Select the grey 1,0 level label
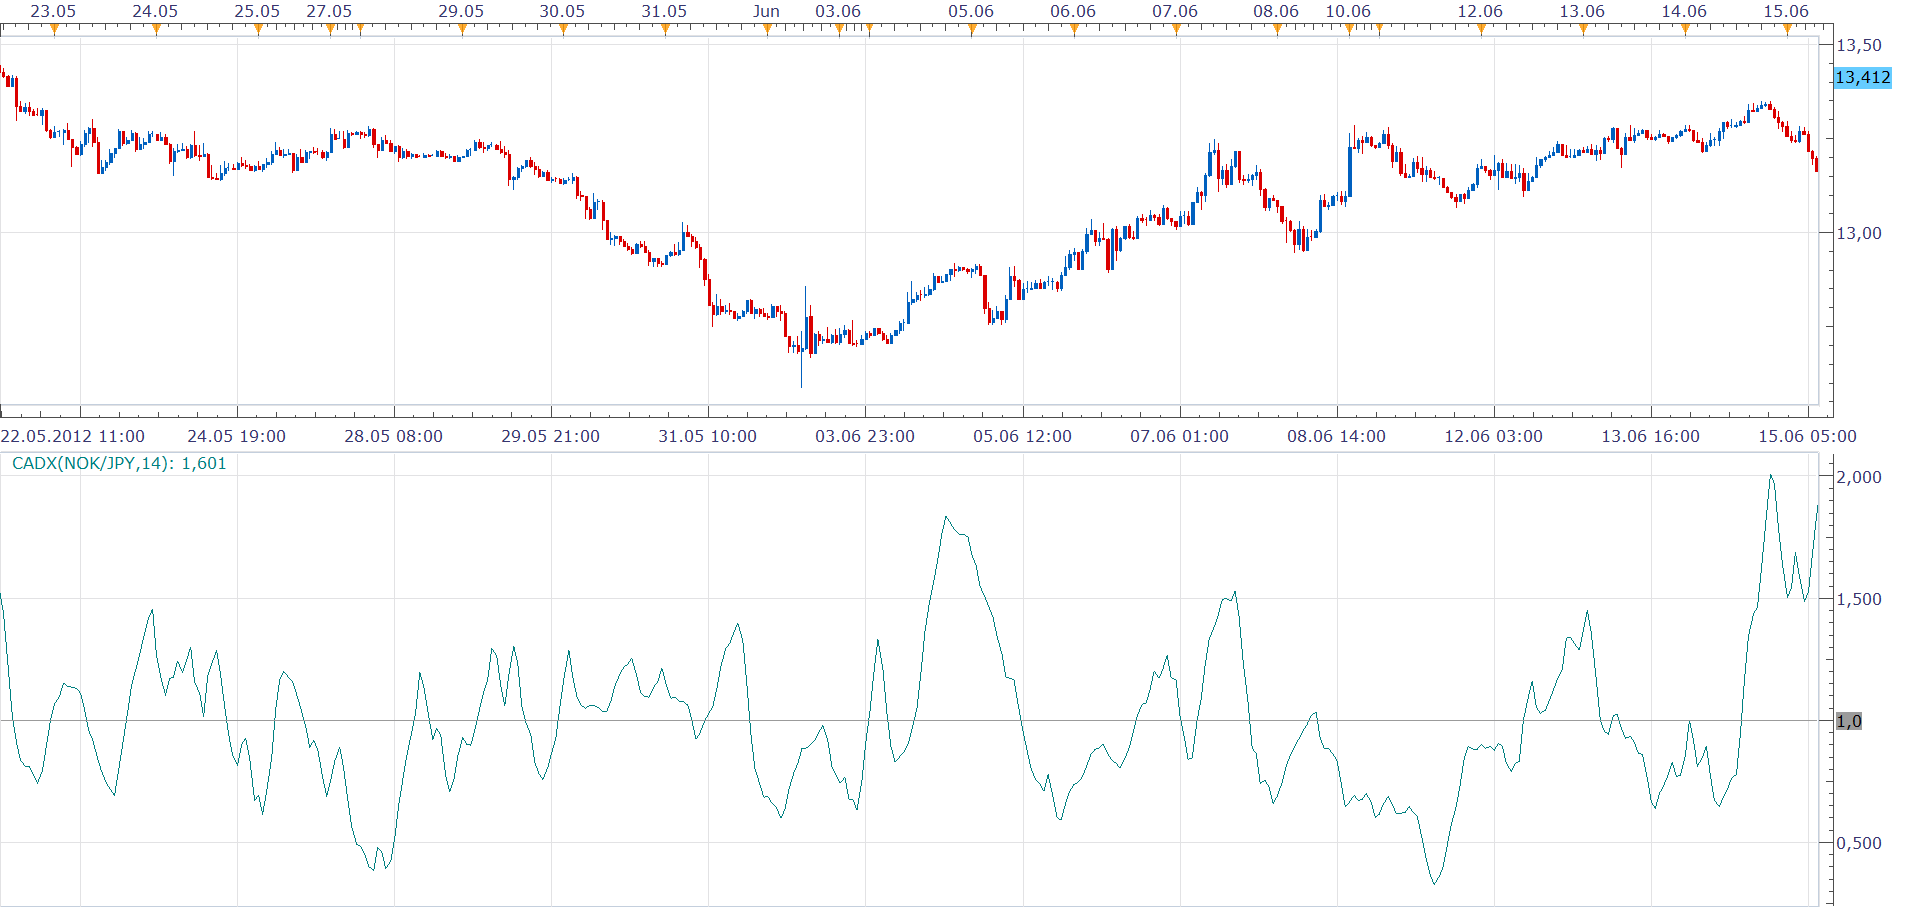 coord(1849,721)
